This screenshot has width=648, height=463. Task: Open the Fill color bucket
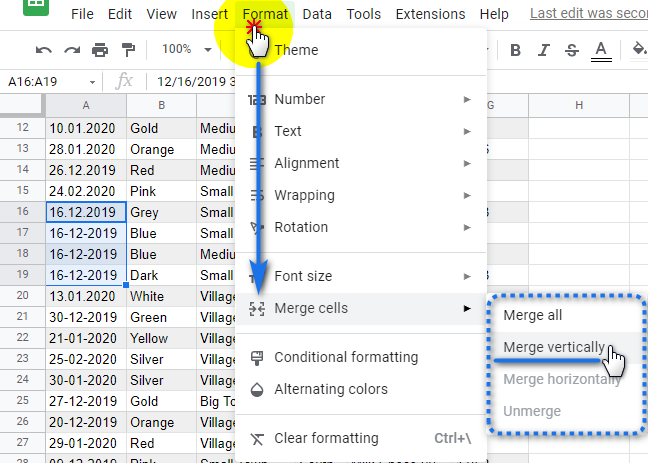pyautogui.click(x=639, y=49)
